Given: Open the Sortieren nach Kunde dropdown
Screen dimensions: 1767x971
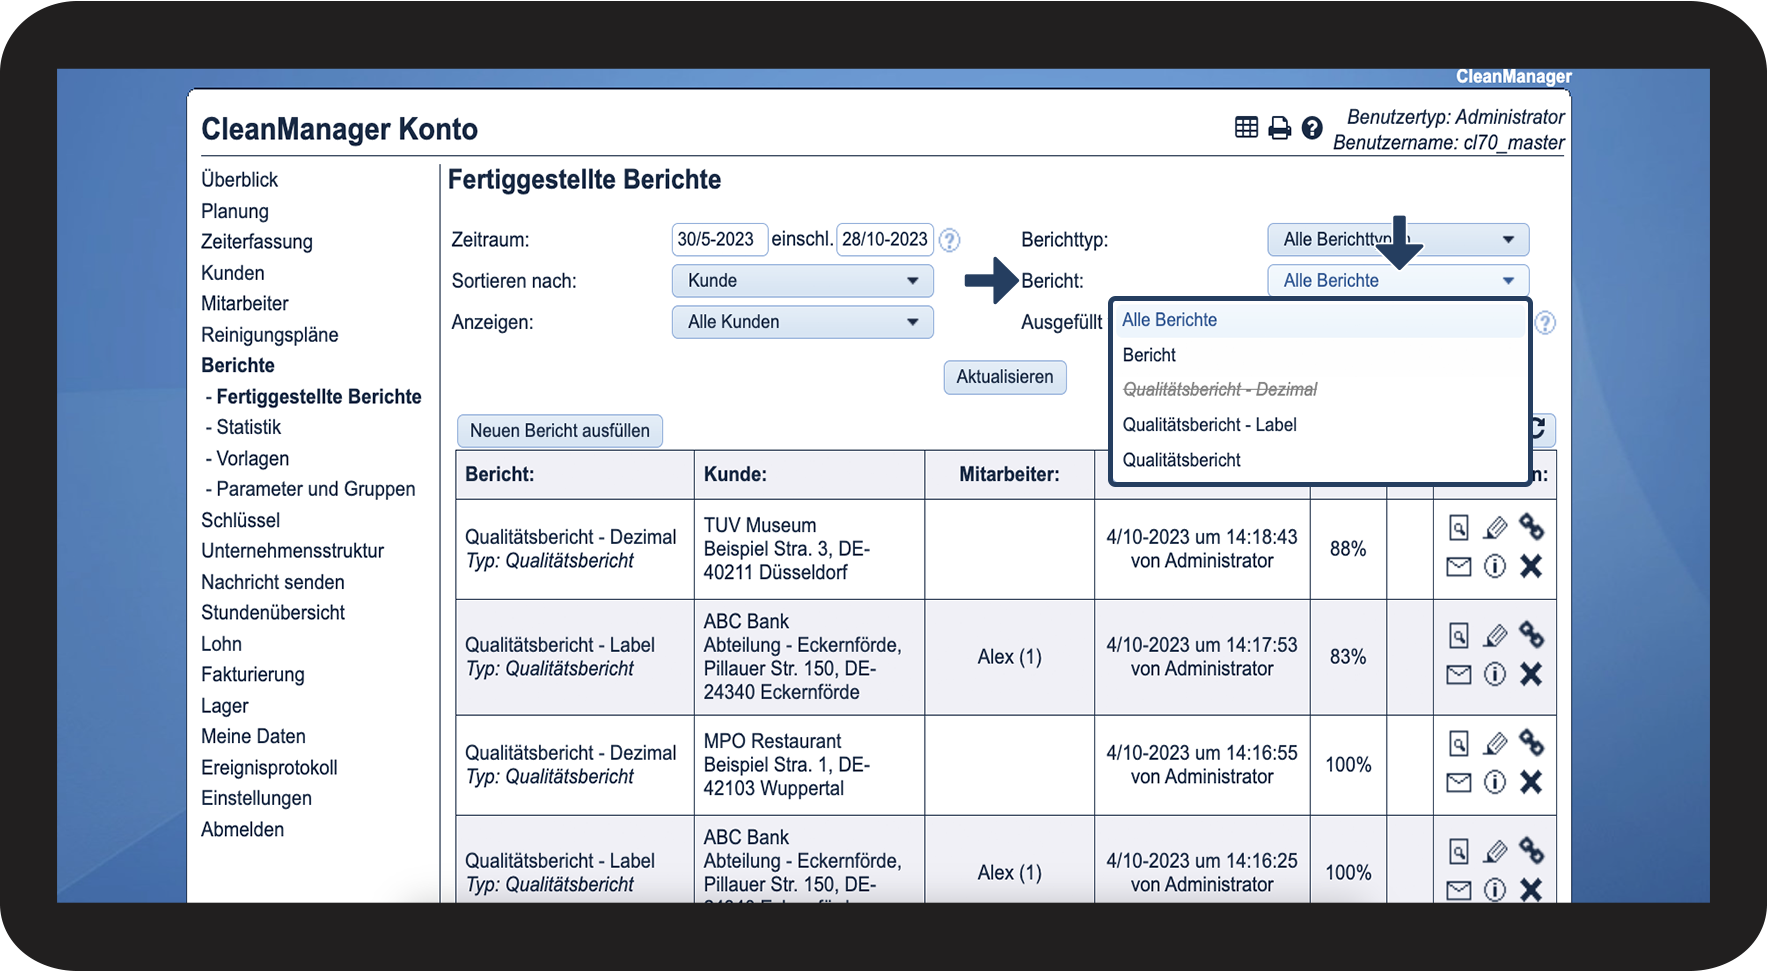Looking at the screenshot, I should 803,281.
